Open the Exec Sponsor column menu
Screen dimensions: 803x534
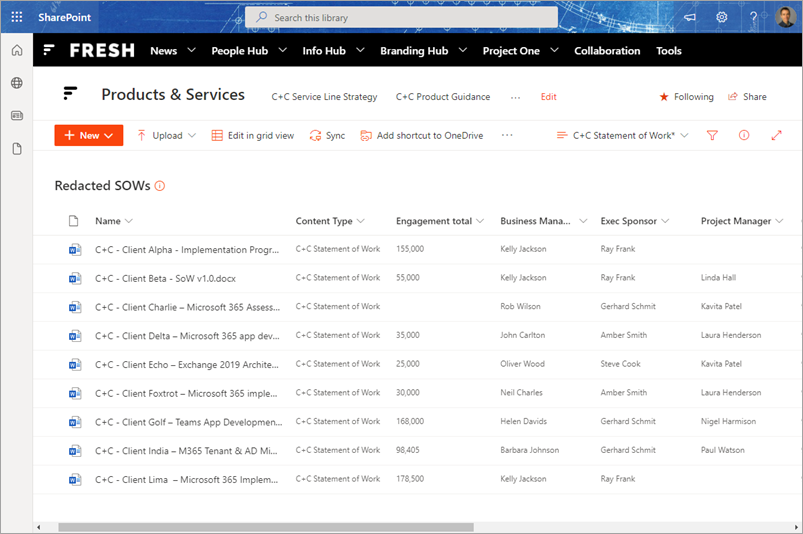pos(665,221)
